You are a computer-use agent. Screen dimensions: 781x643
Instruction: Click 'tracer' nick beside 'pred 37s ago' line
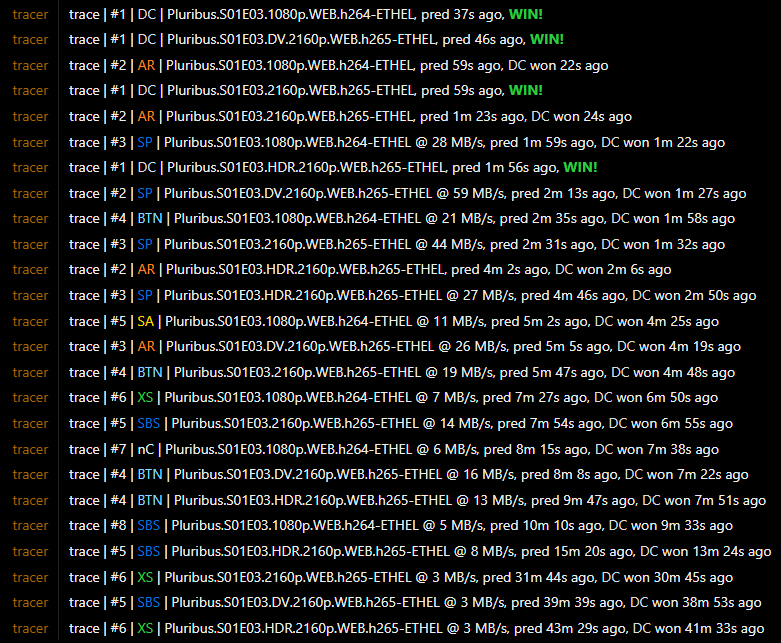click(x=30, y=14)
